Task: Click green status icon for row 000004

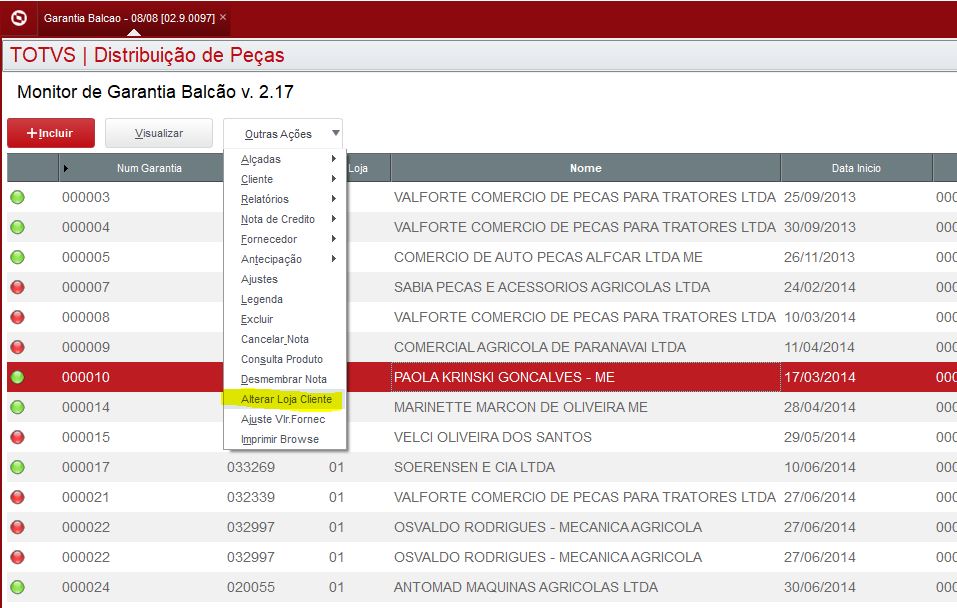Action: [18, 227]
